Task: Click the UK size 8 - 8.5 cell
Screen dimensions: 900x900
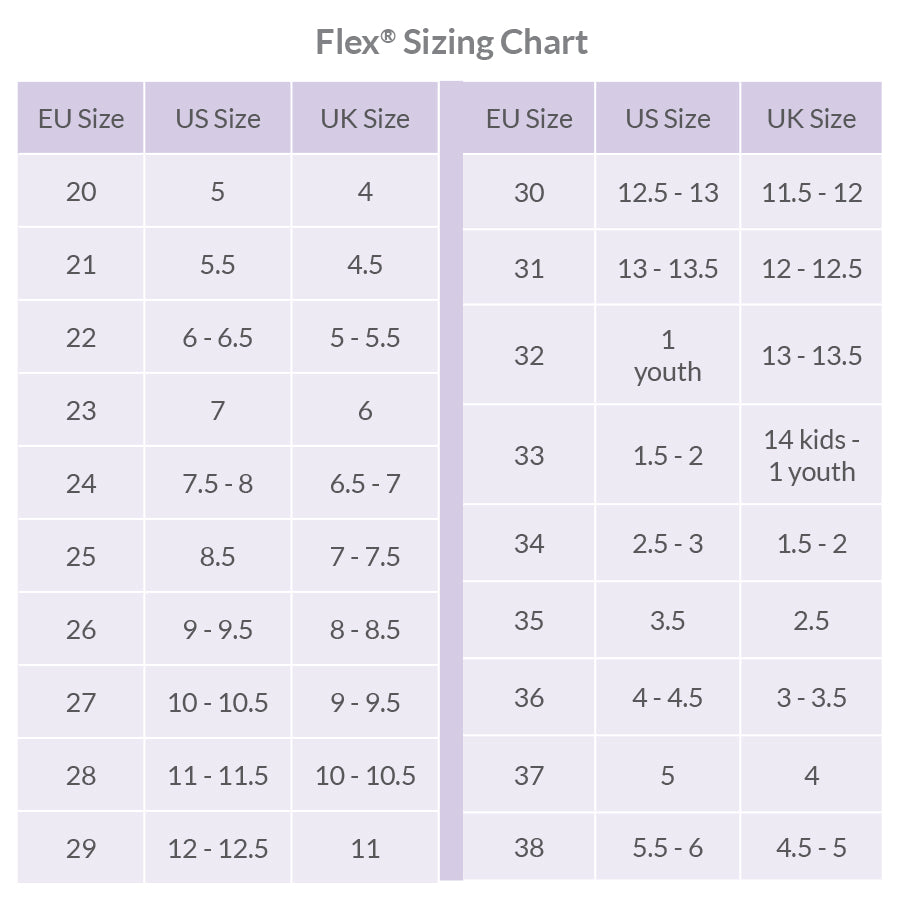Action: [365, 629]
